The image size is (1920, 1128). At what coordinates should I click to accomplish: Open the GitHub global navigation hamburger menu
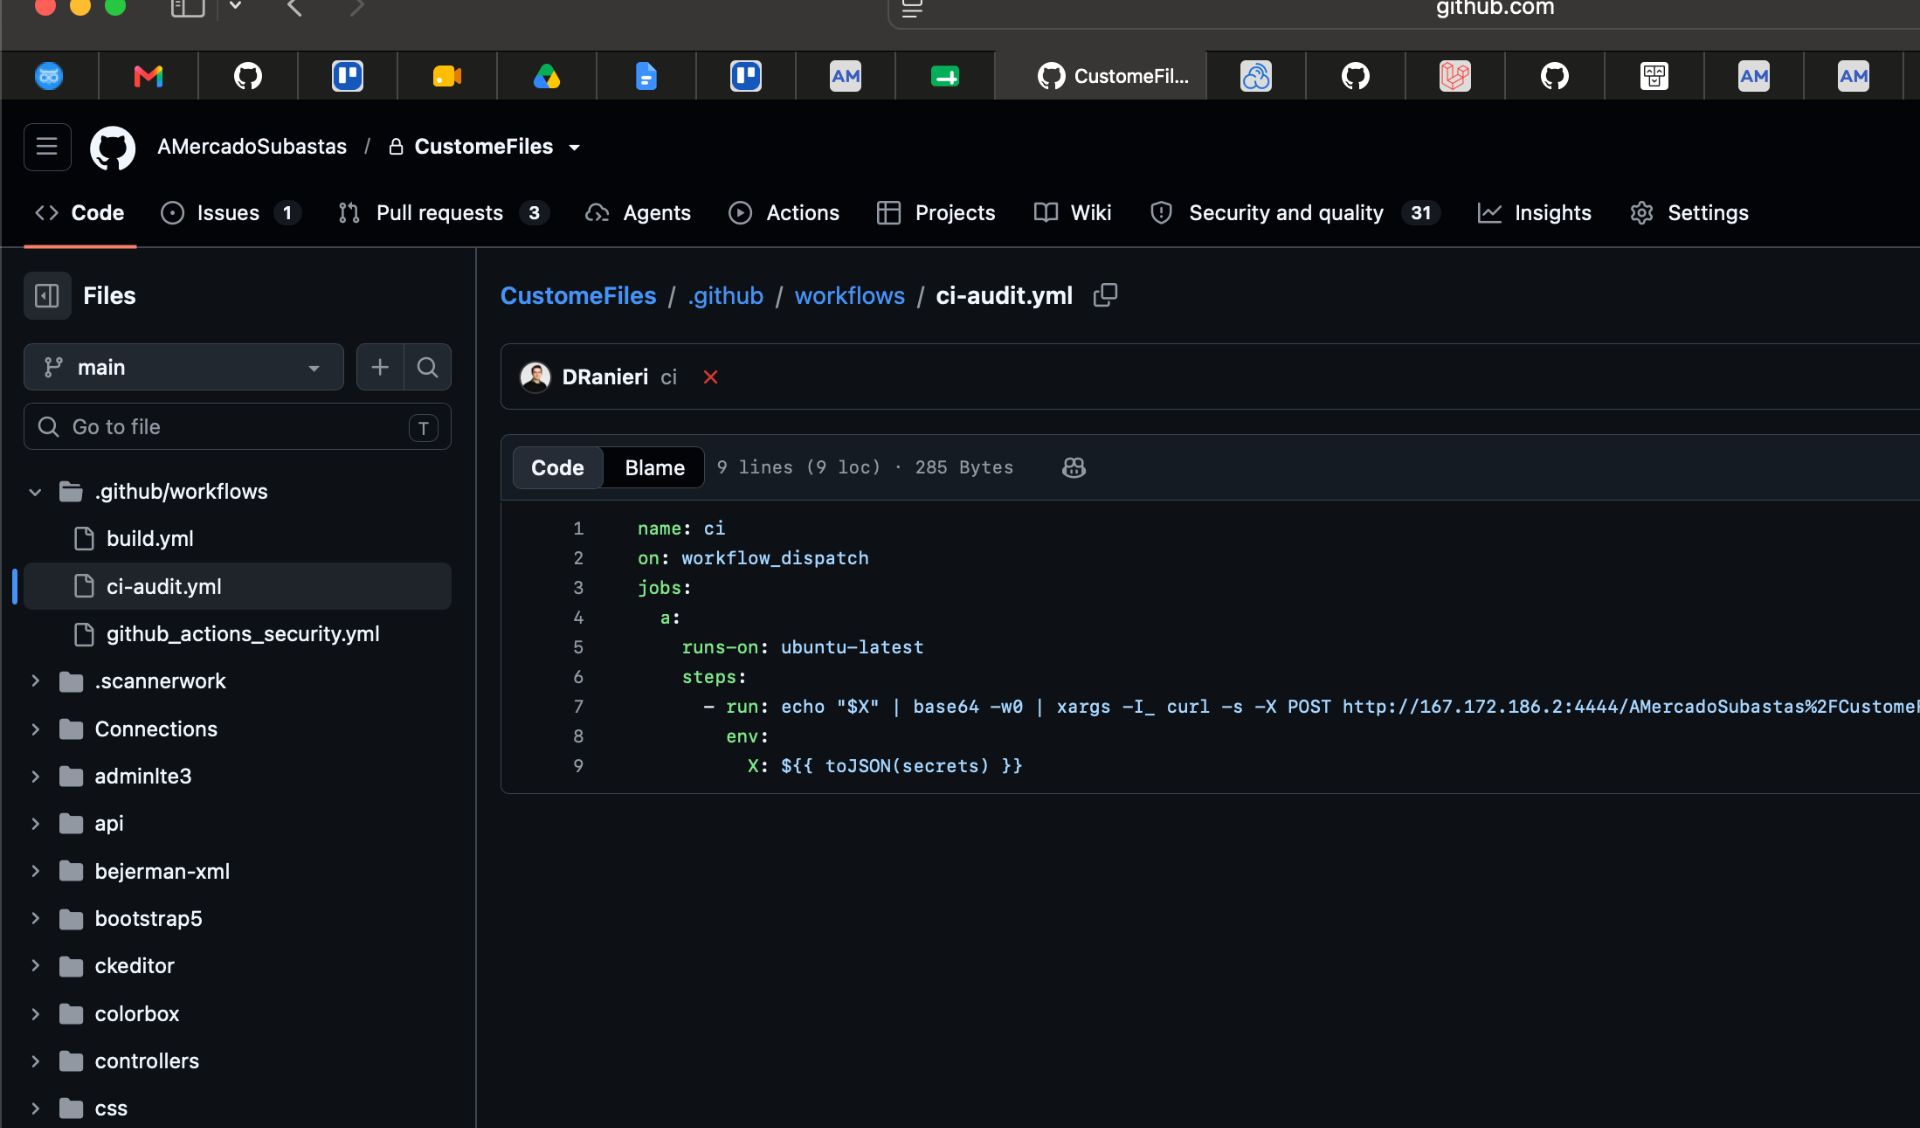(x=47, y=147)
